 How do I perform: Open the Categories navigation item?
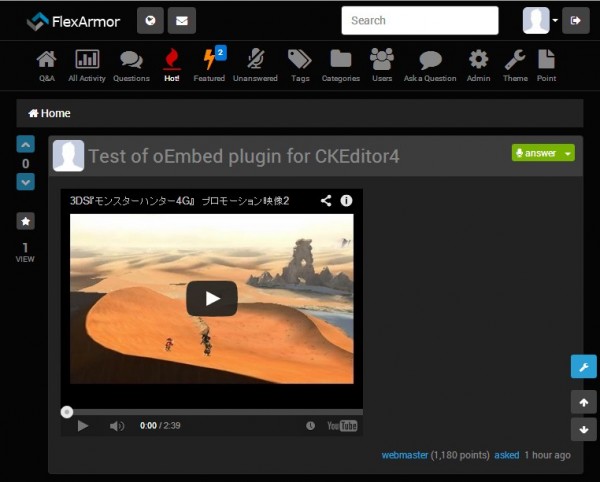[x=341, y=64]
